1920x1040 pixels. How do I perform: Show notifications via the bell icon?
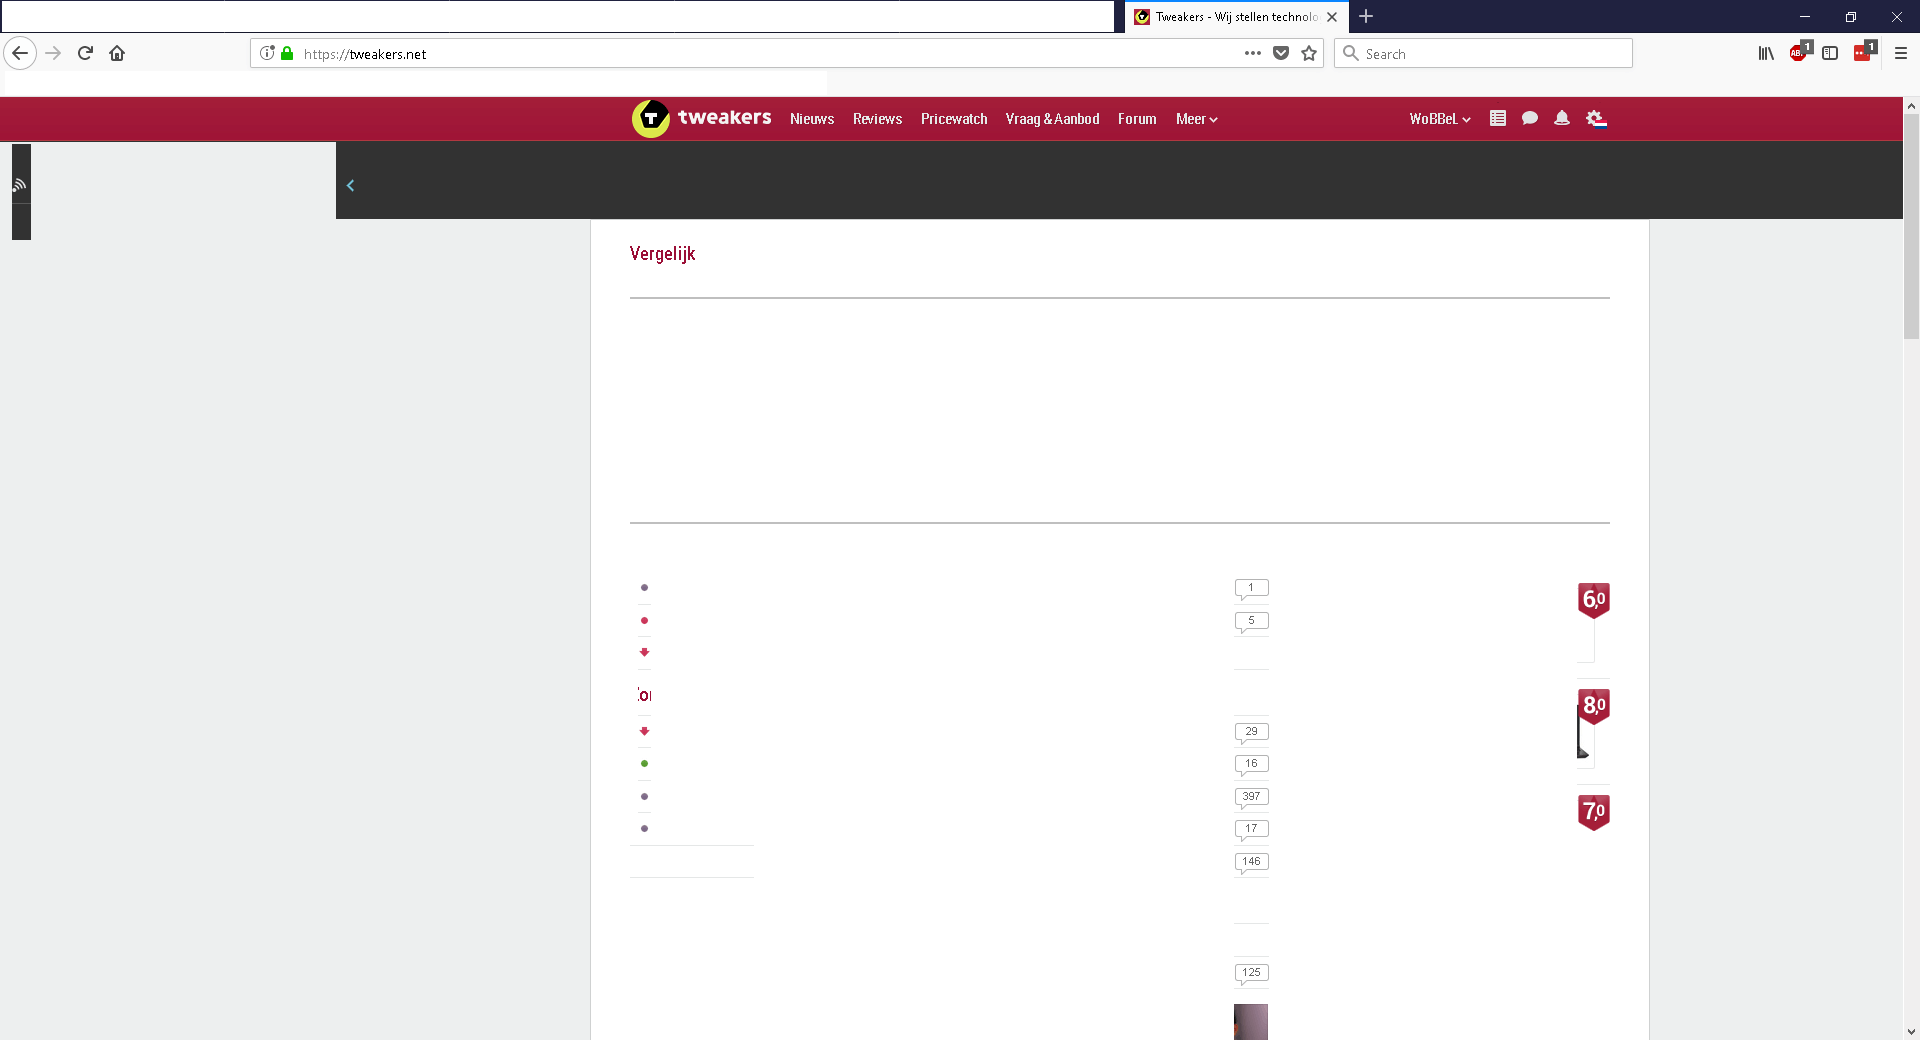click(x=1562, y=118)
